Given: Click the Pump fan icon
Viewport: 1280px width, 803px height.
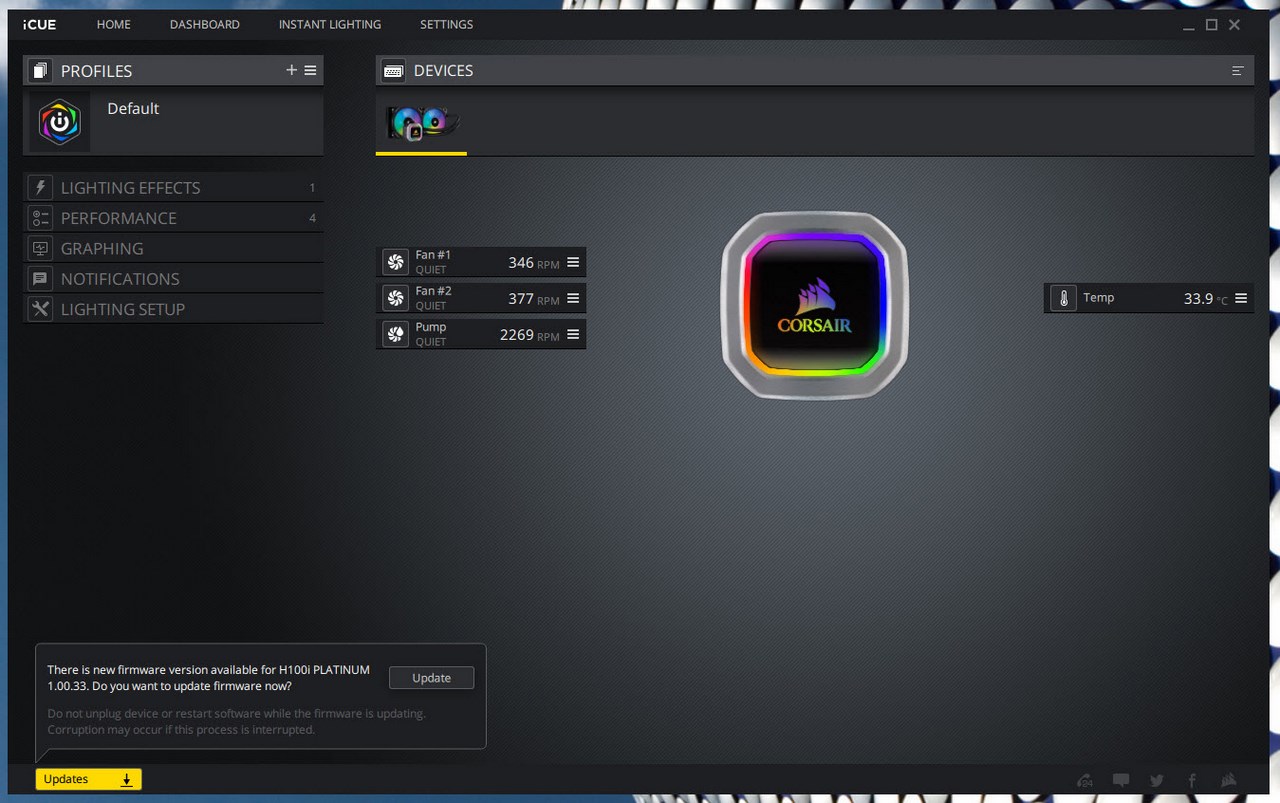Looking at the screenshot, I should tap(396, 334).
